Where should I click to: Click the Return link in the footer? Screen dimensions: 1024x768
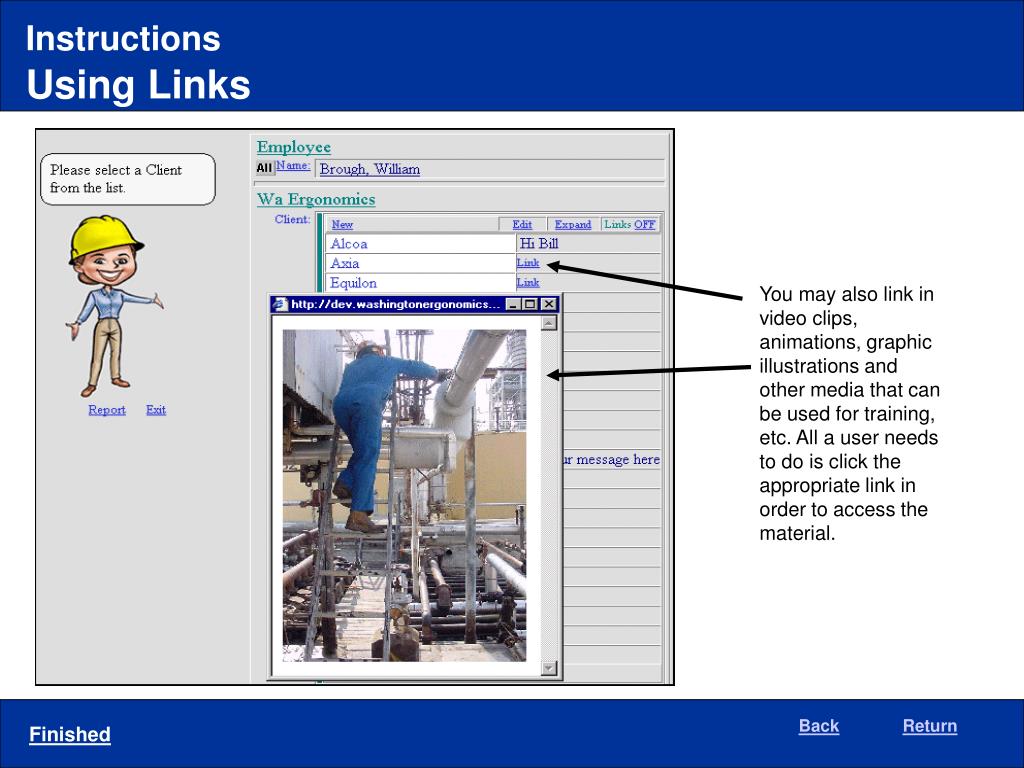click(929, 726)
